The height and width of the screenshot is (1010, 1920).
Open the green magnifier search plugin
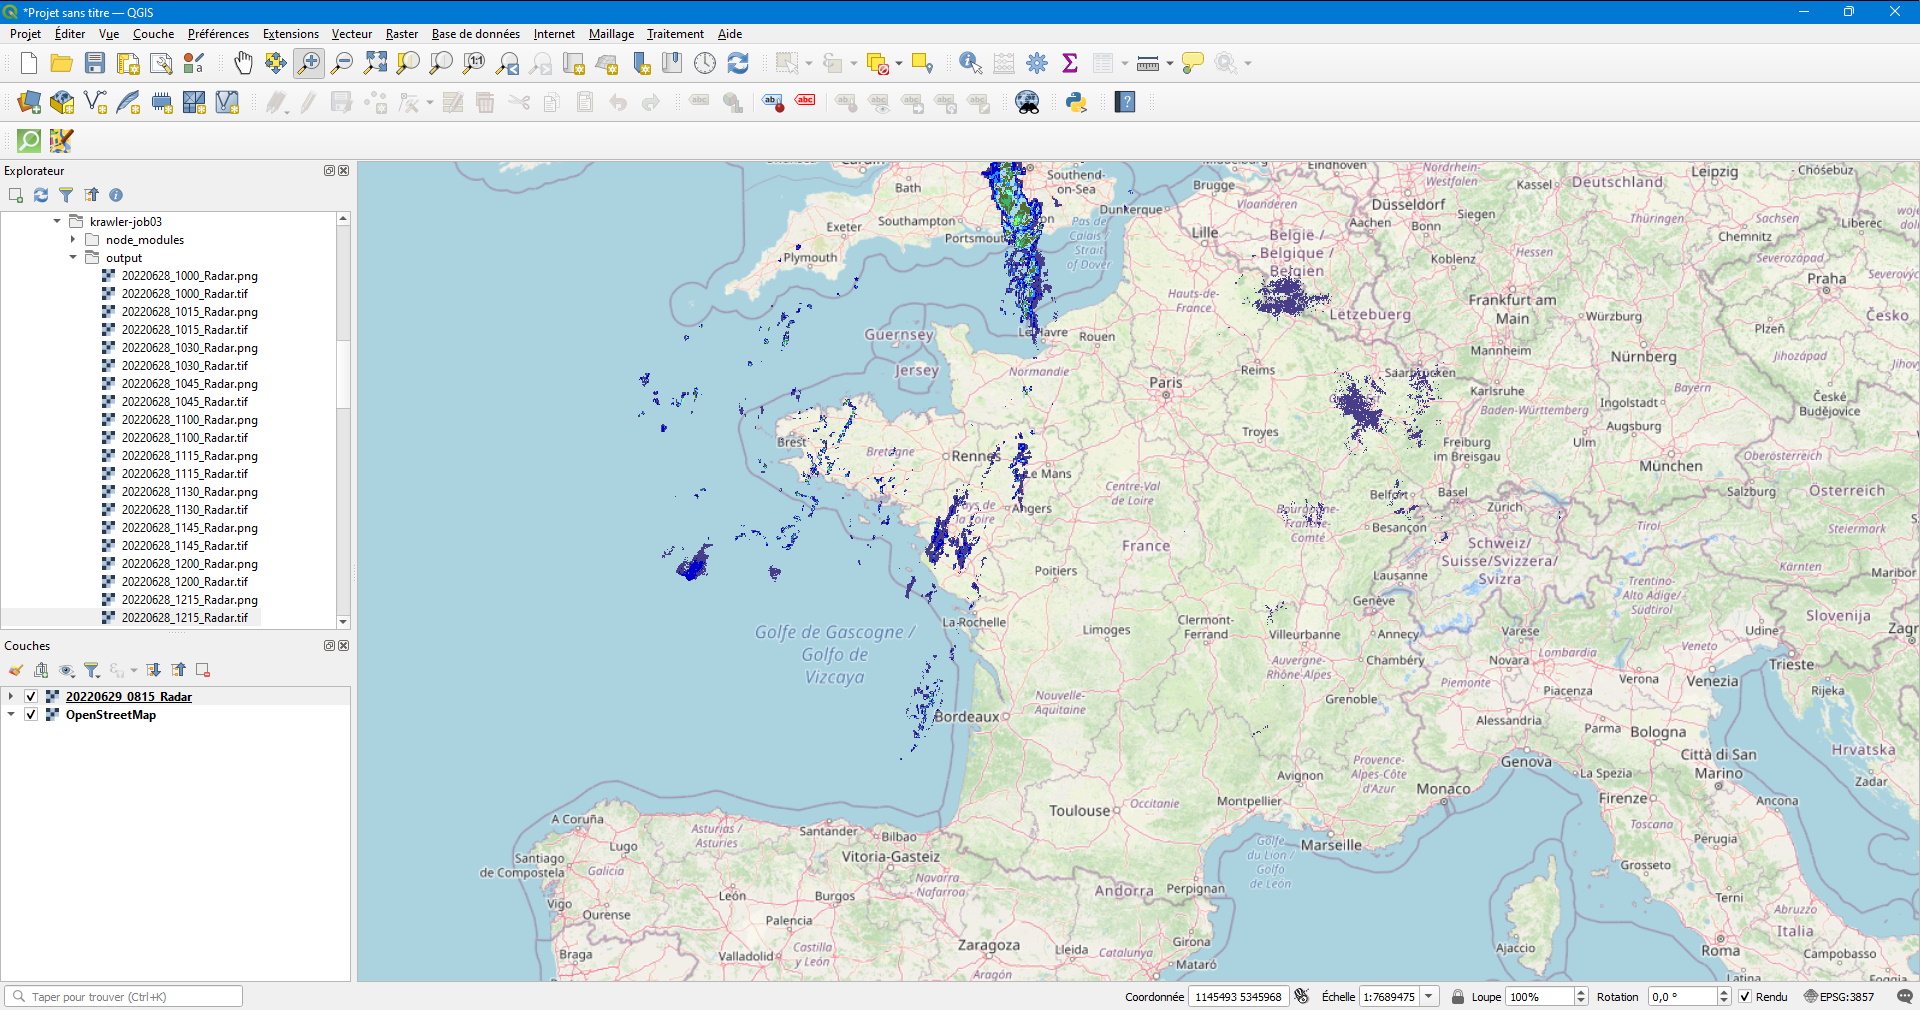coord(29,141)
